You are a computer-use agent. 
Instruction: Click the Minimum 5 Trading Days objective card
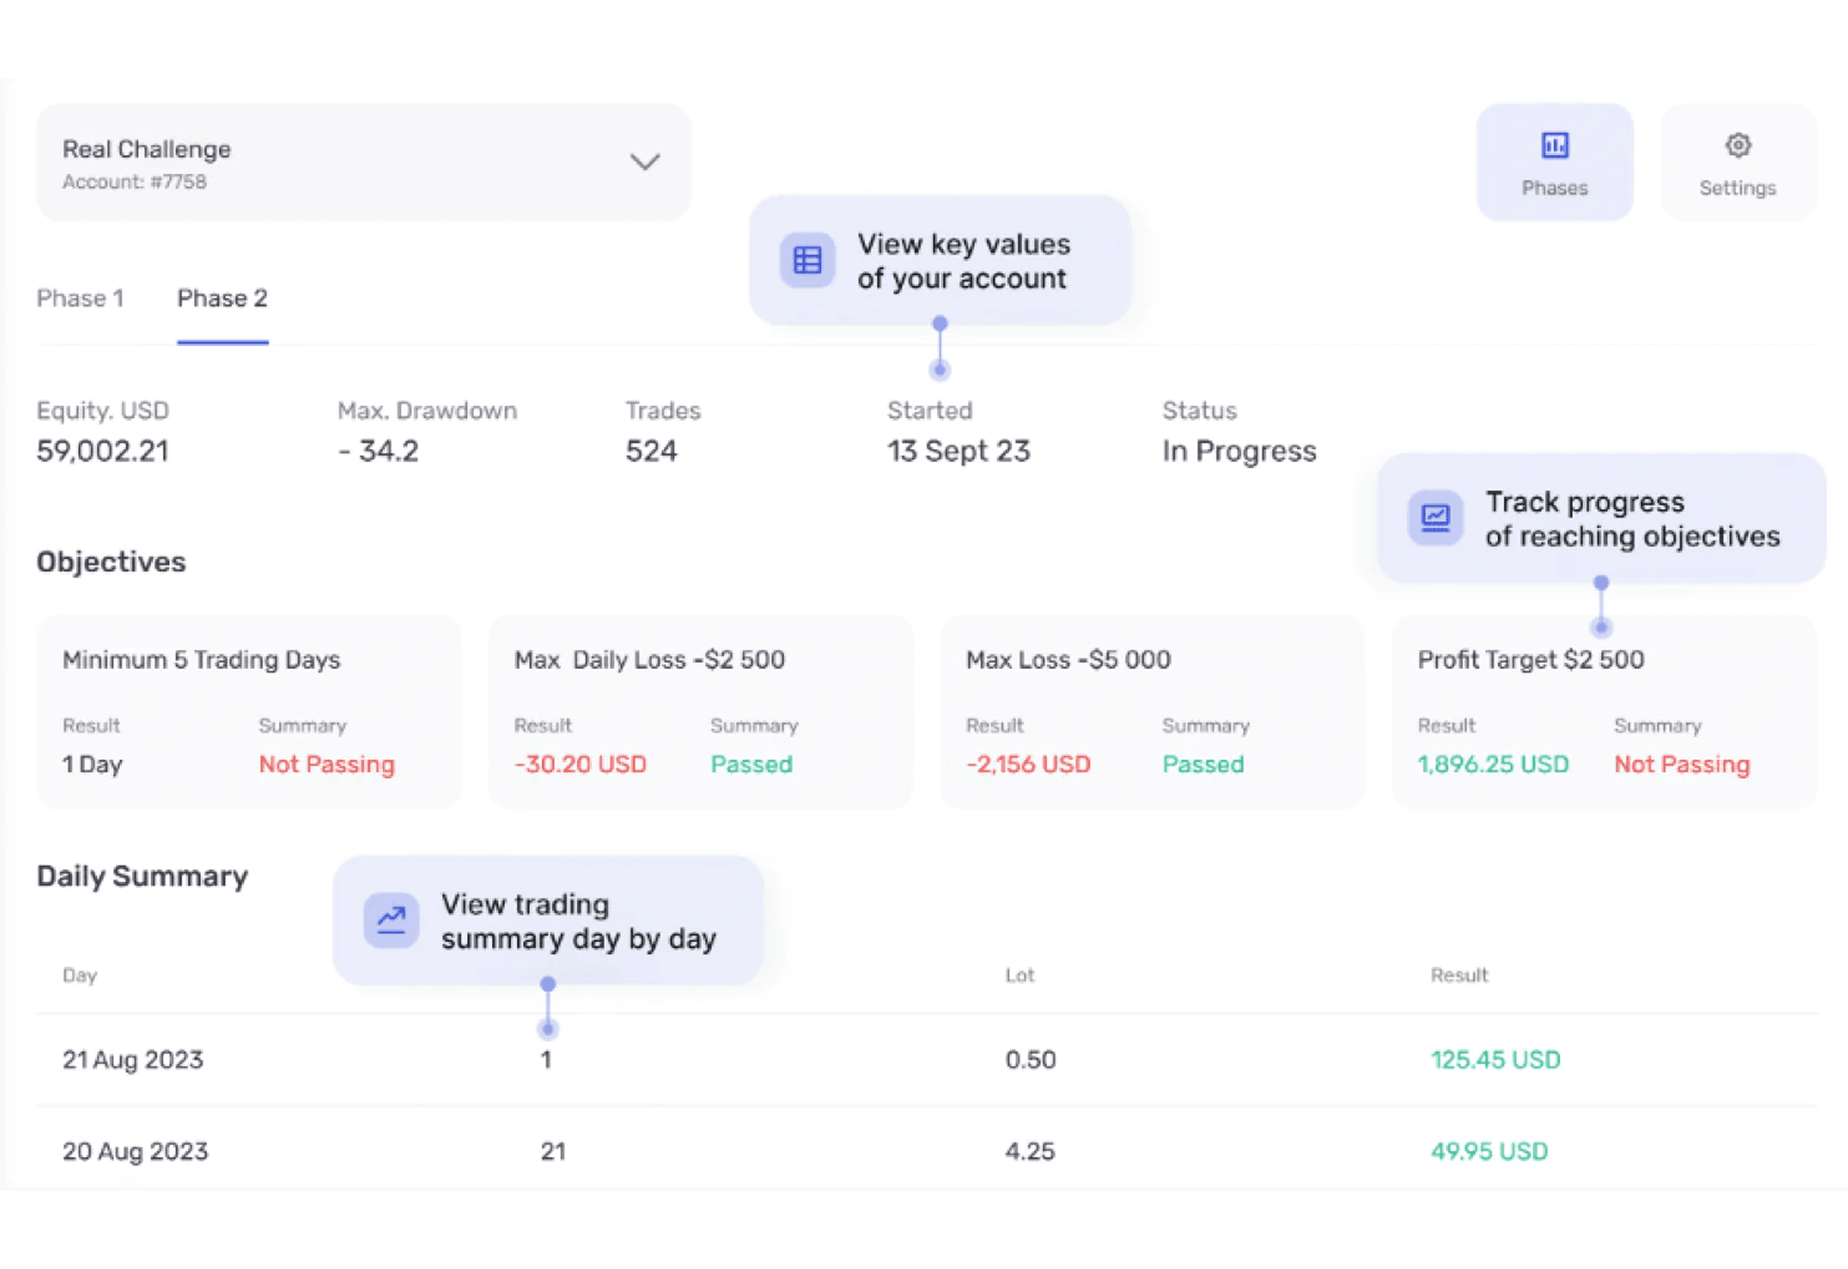tap(248, 711)
